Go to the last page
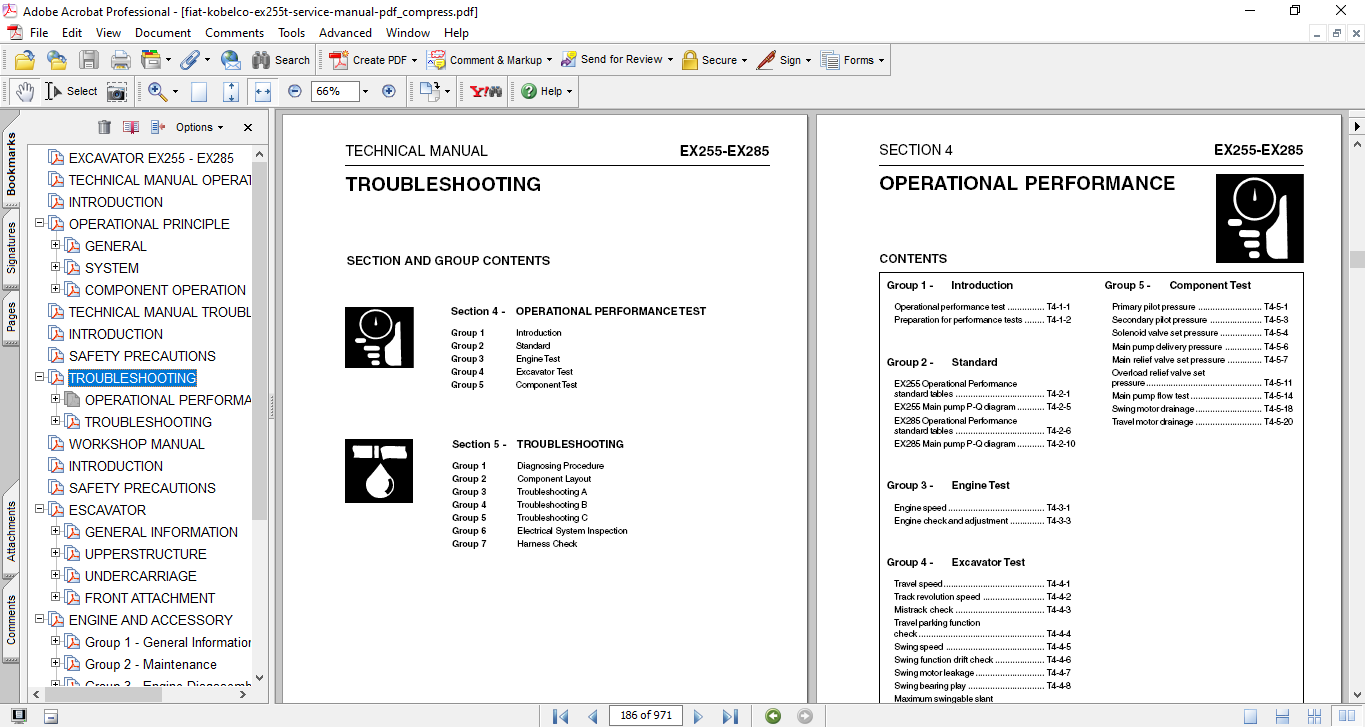The height and width of the screenshot is (727, 1365). 730,716
